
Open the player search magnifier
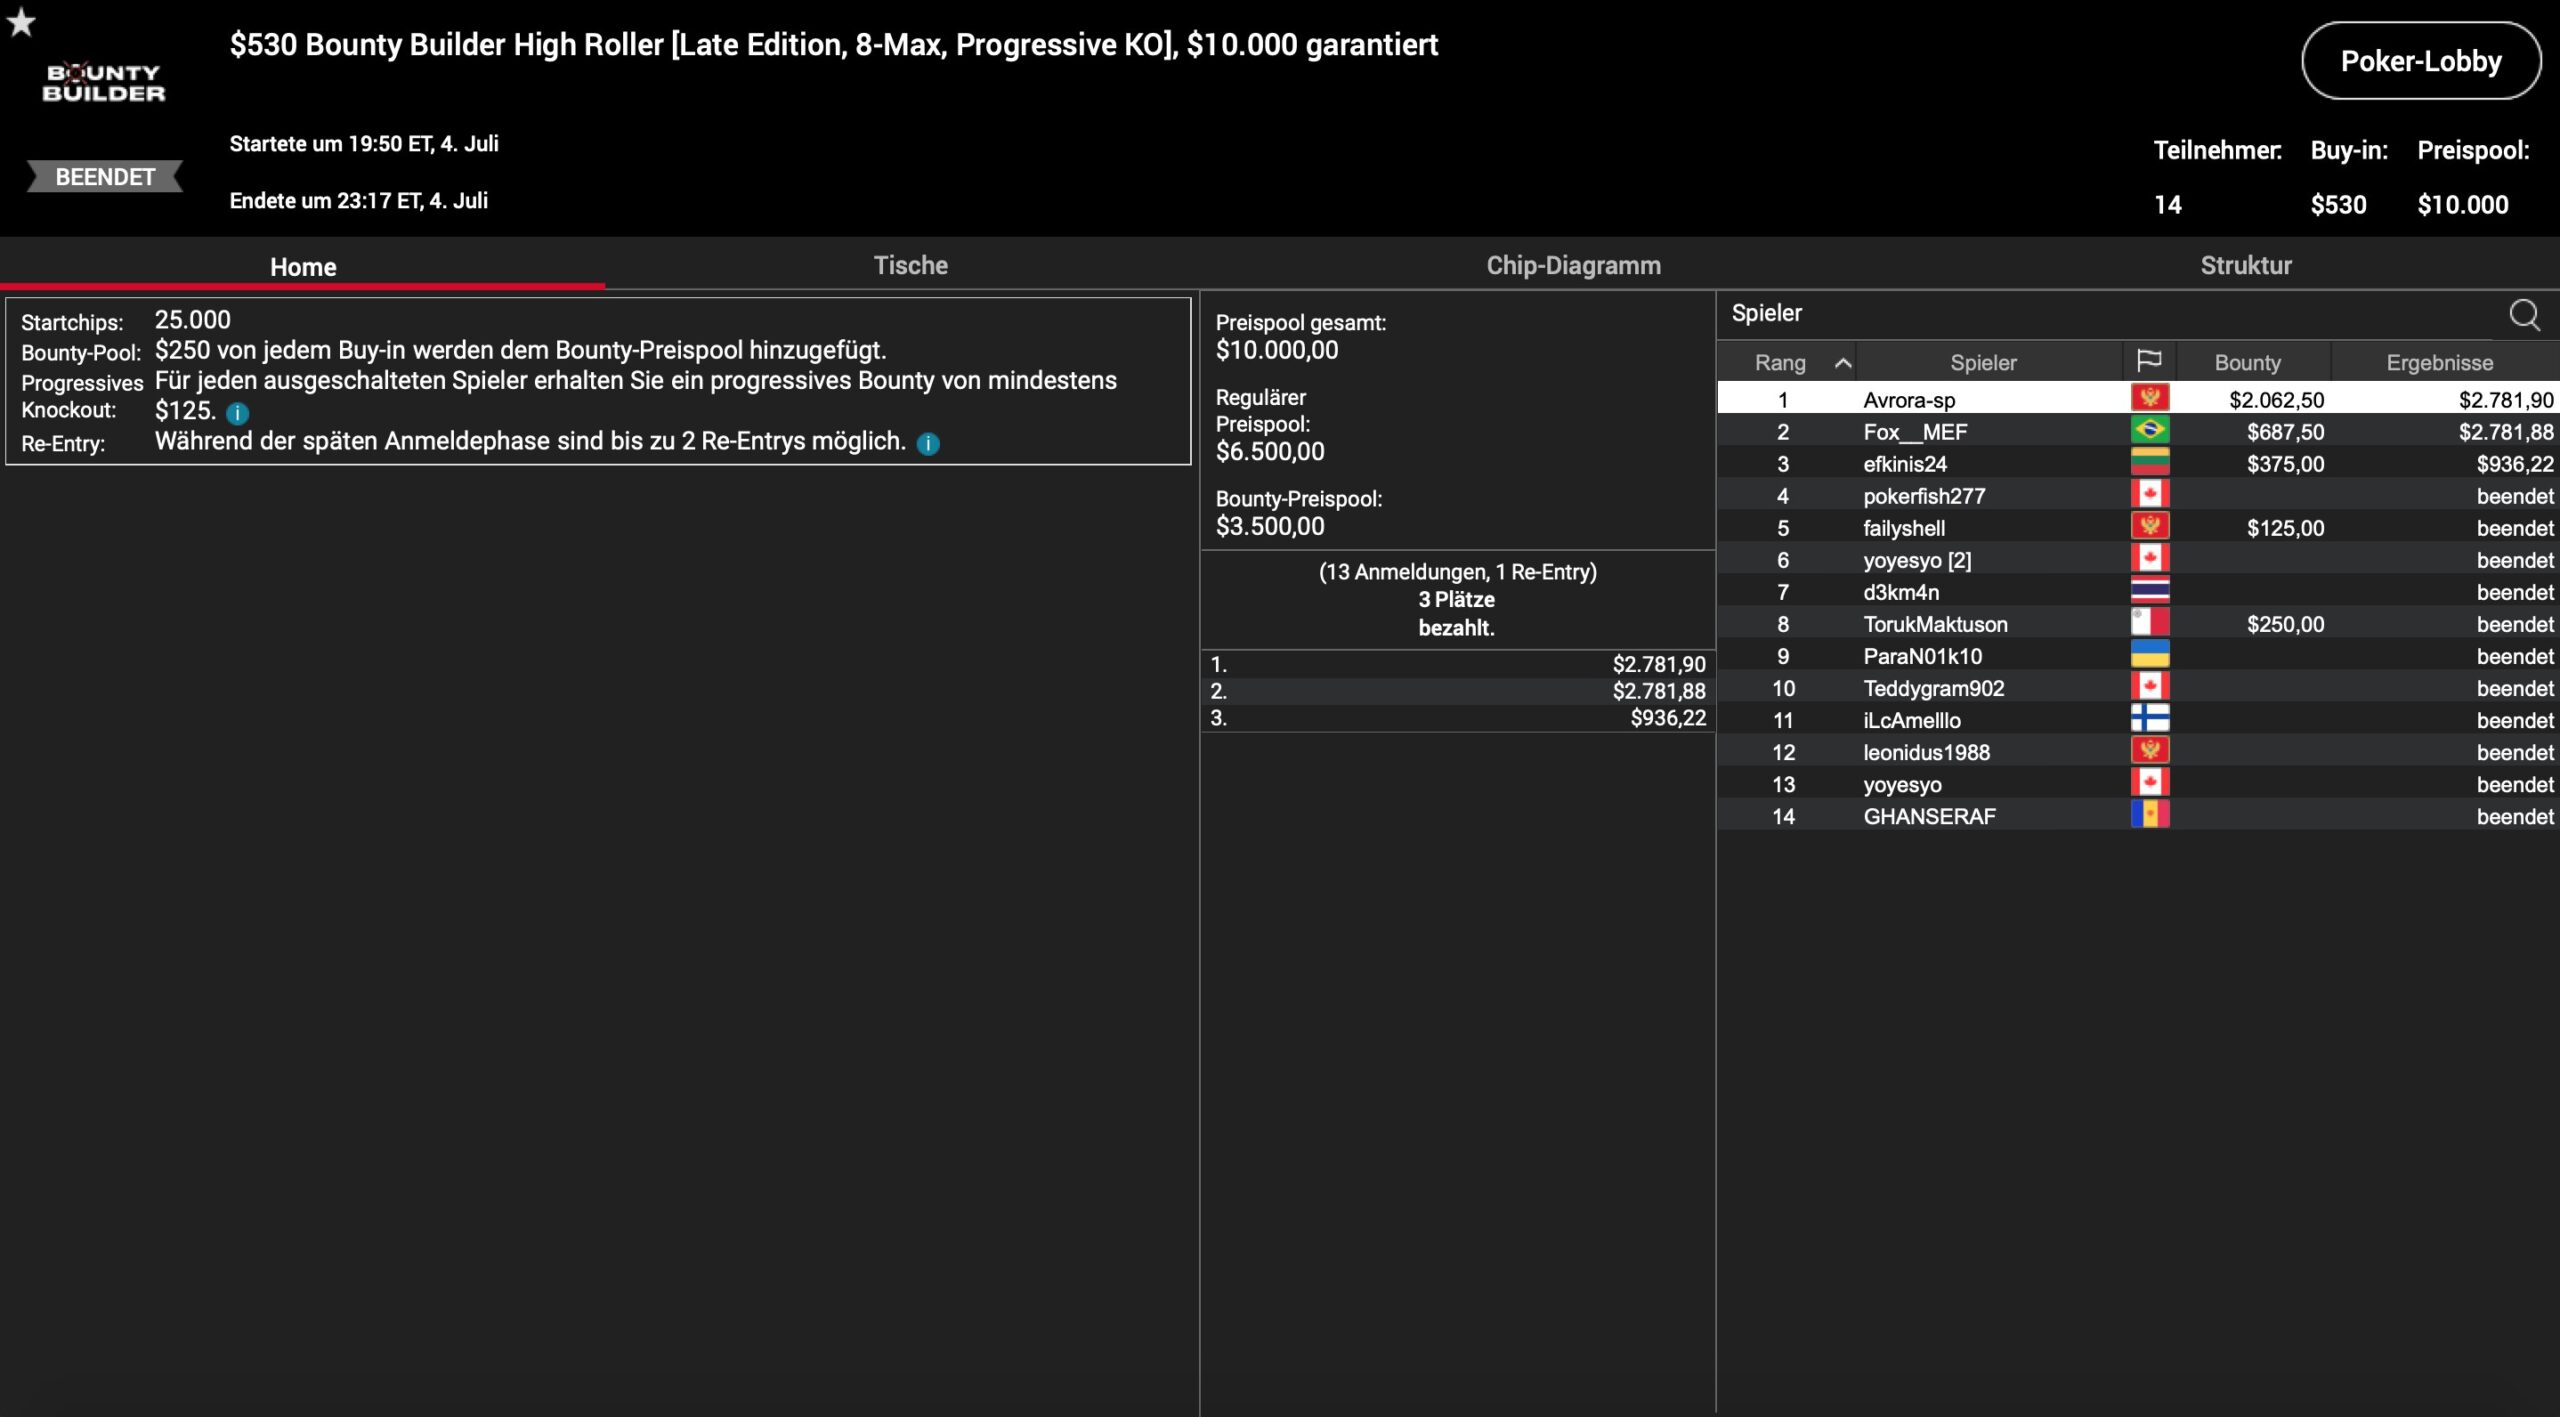2524,315
